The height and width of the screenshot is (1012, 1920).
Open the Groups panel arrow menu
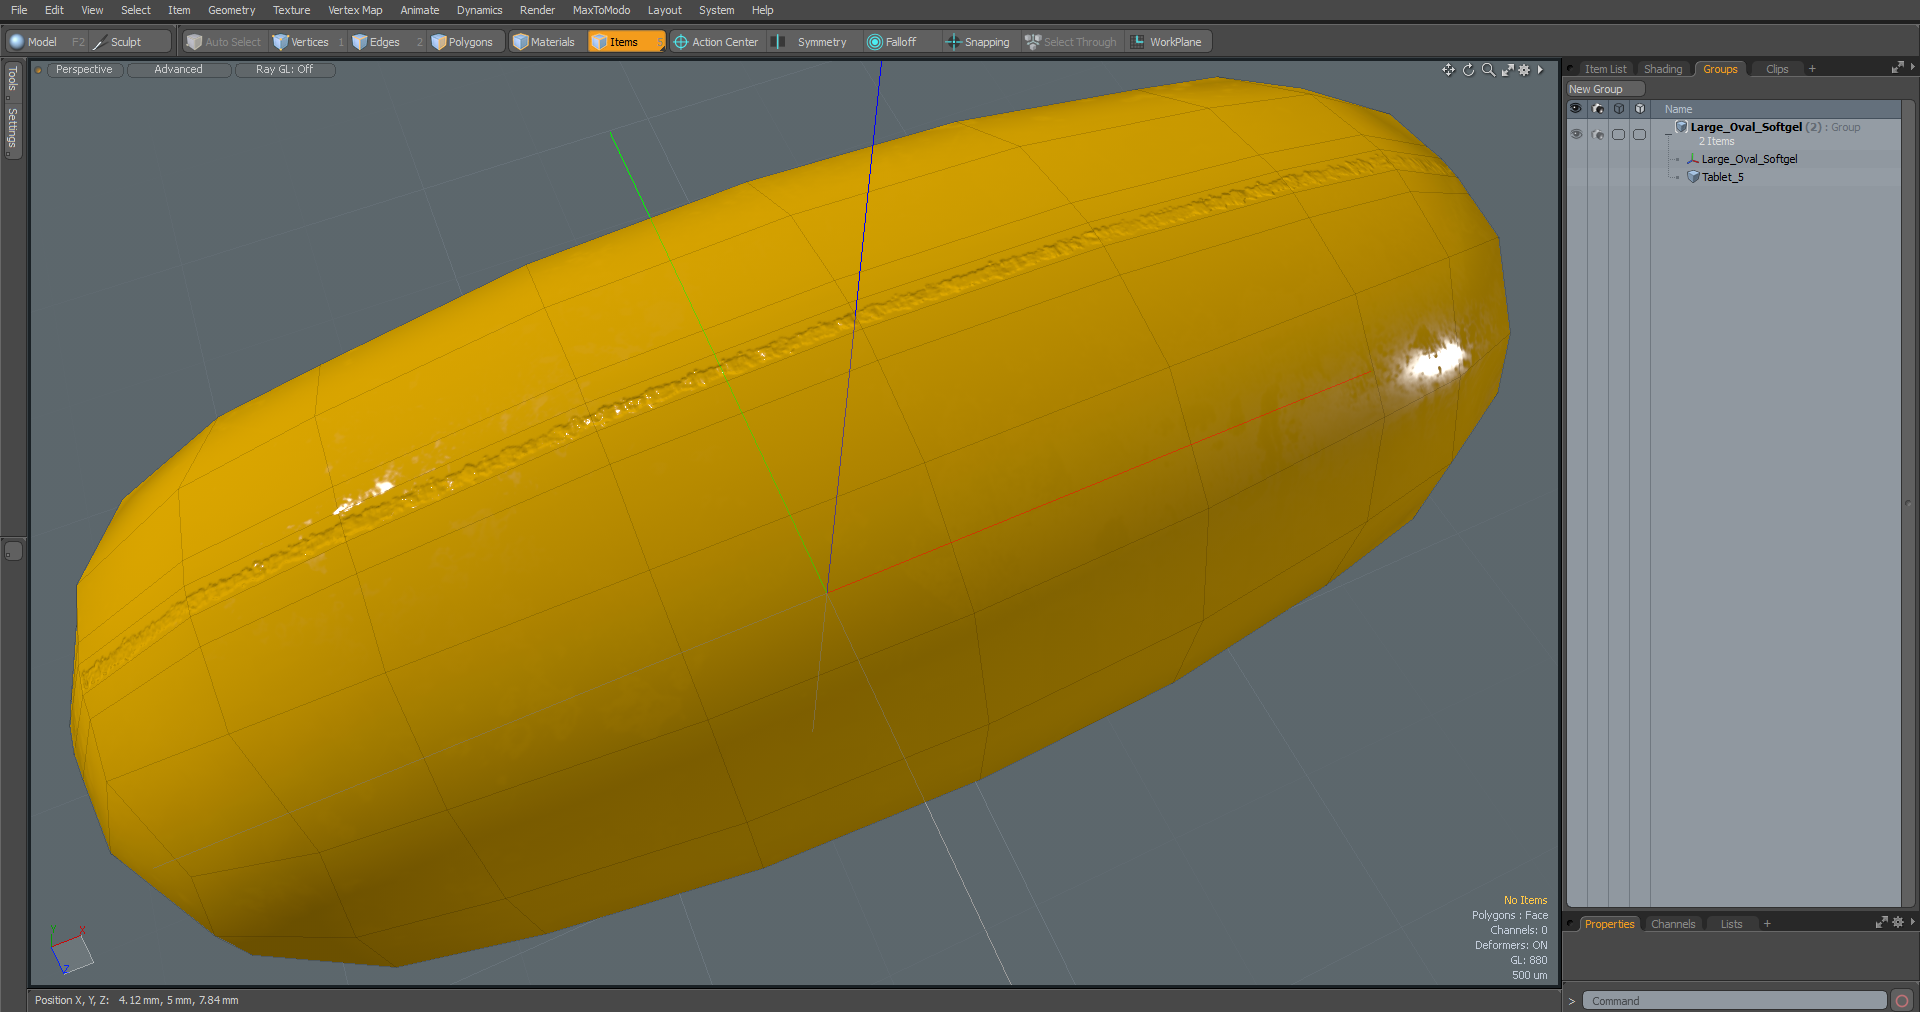tap(1912, 67)
